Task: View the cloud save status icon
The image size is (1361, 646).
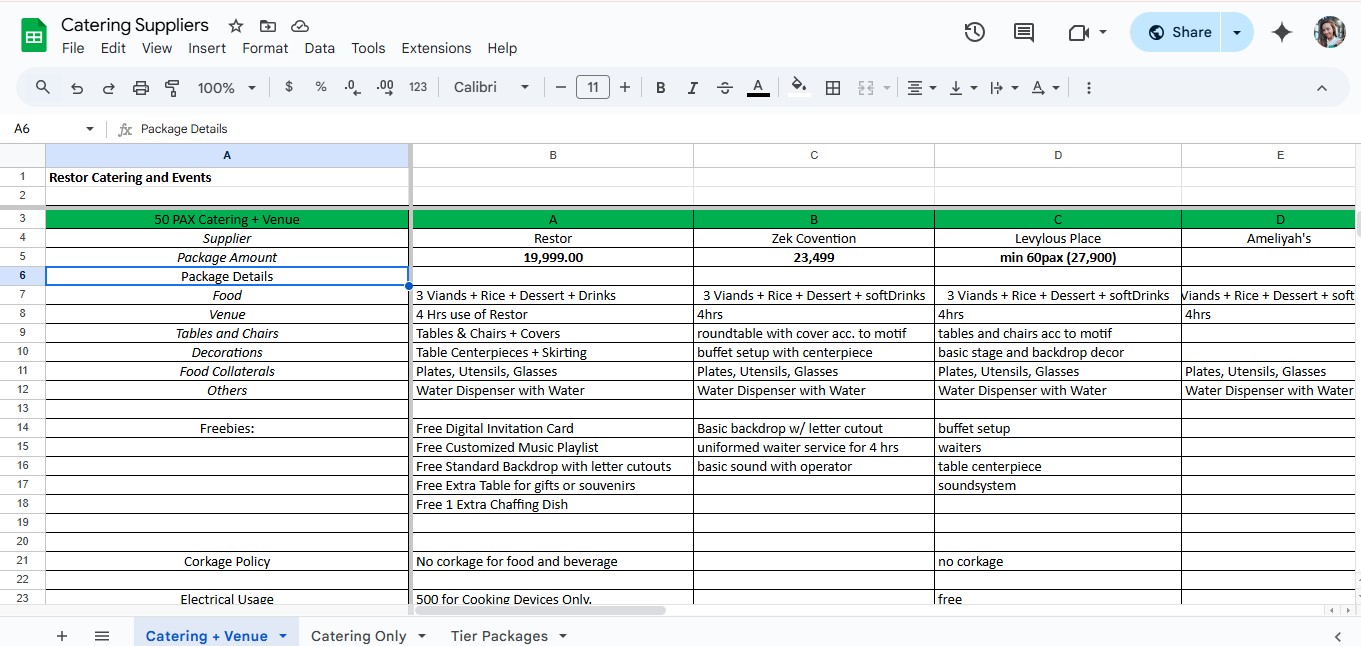Action: coord(299,26)
